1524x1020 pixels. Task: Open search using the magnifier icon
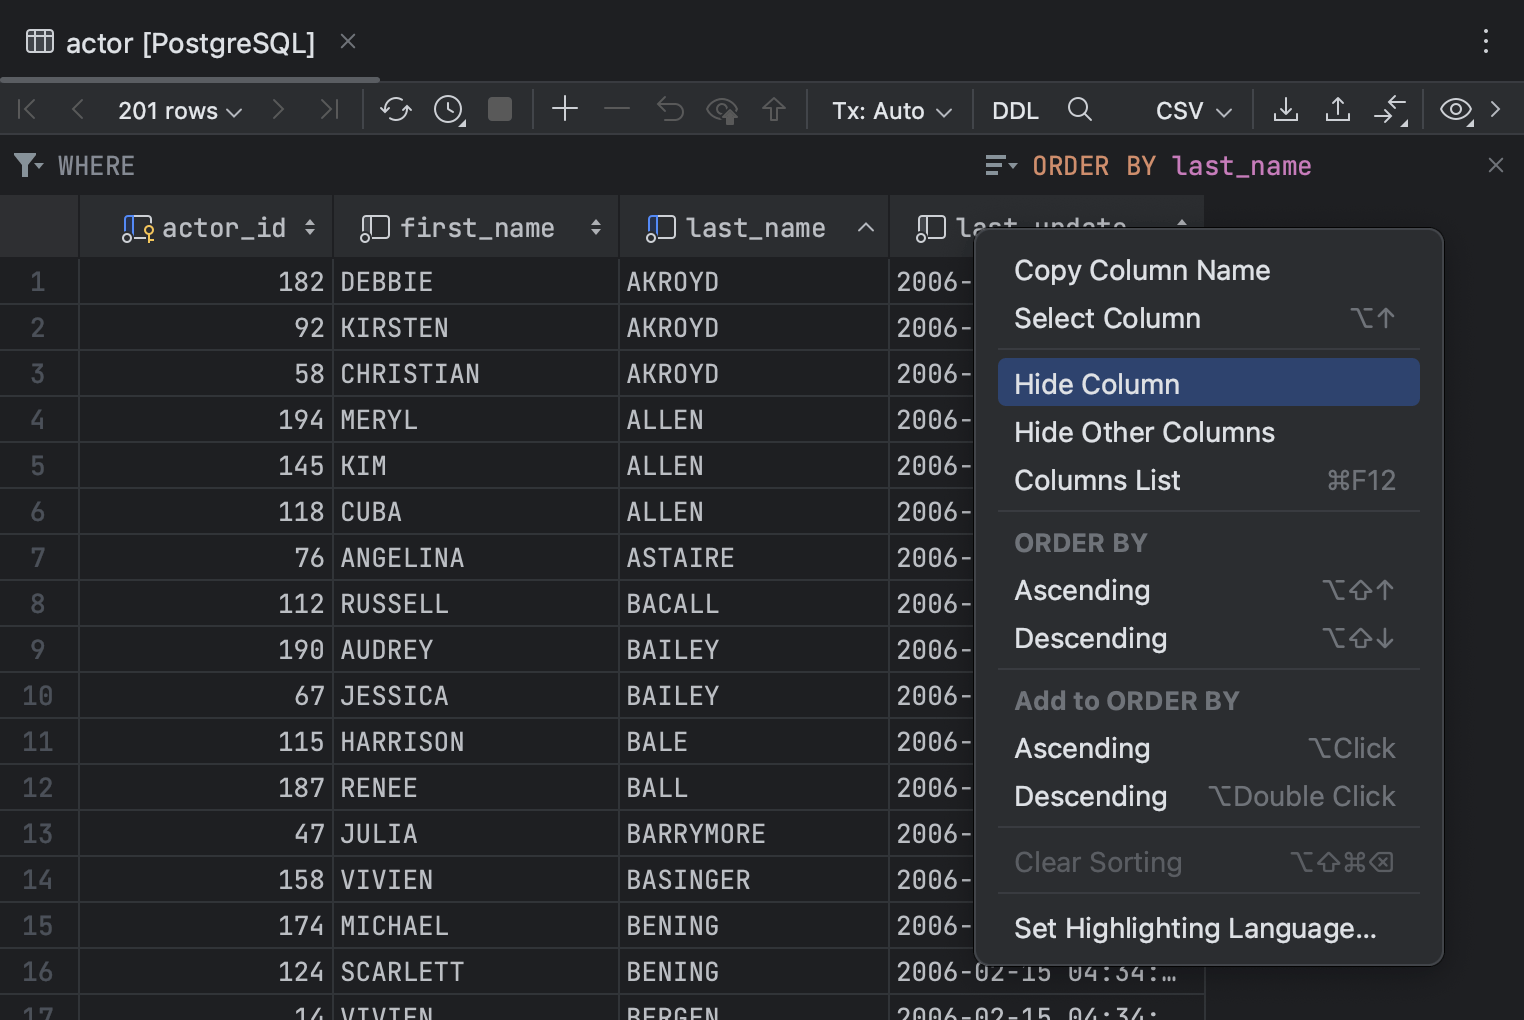point(1079,110)
